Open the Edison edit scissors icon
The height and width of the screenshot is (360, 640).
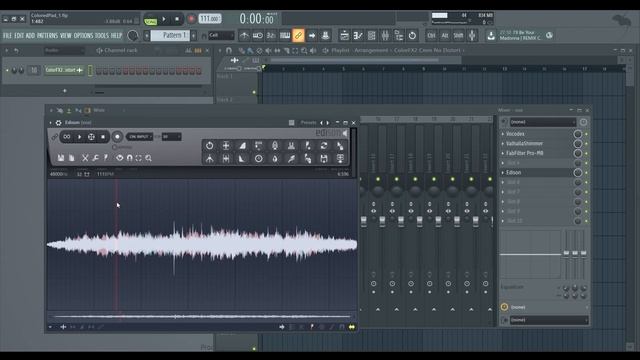[x=85, y=158]
